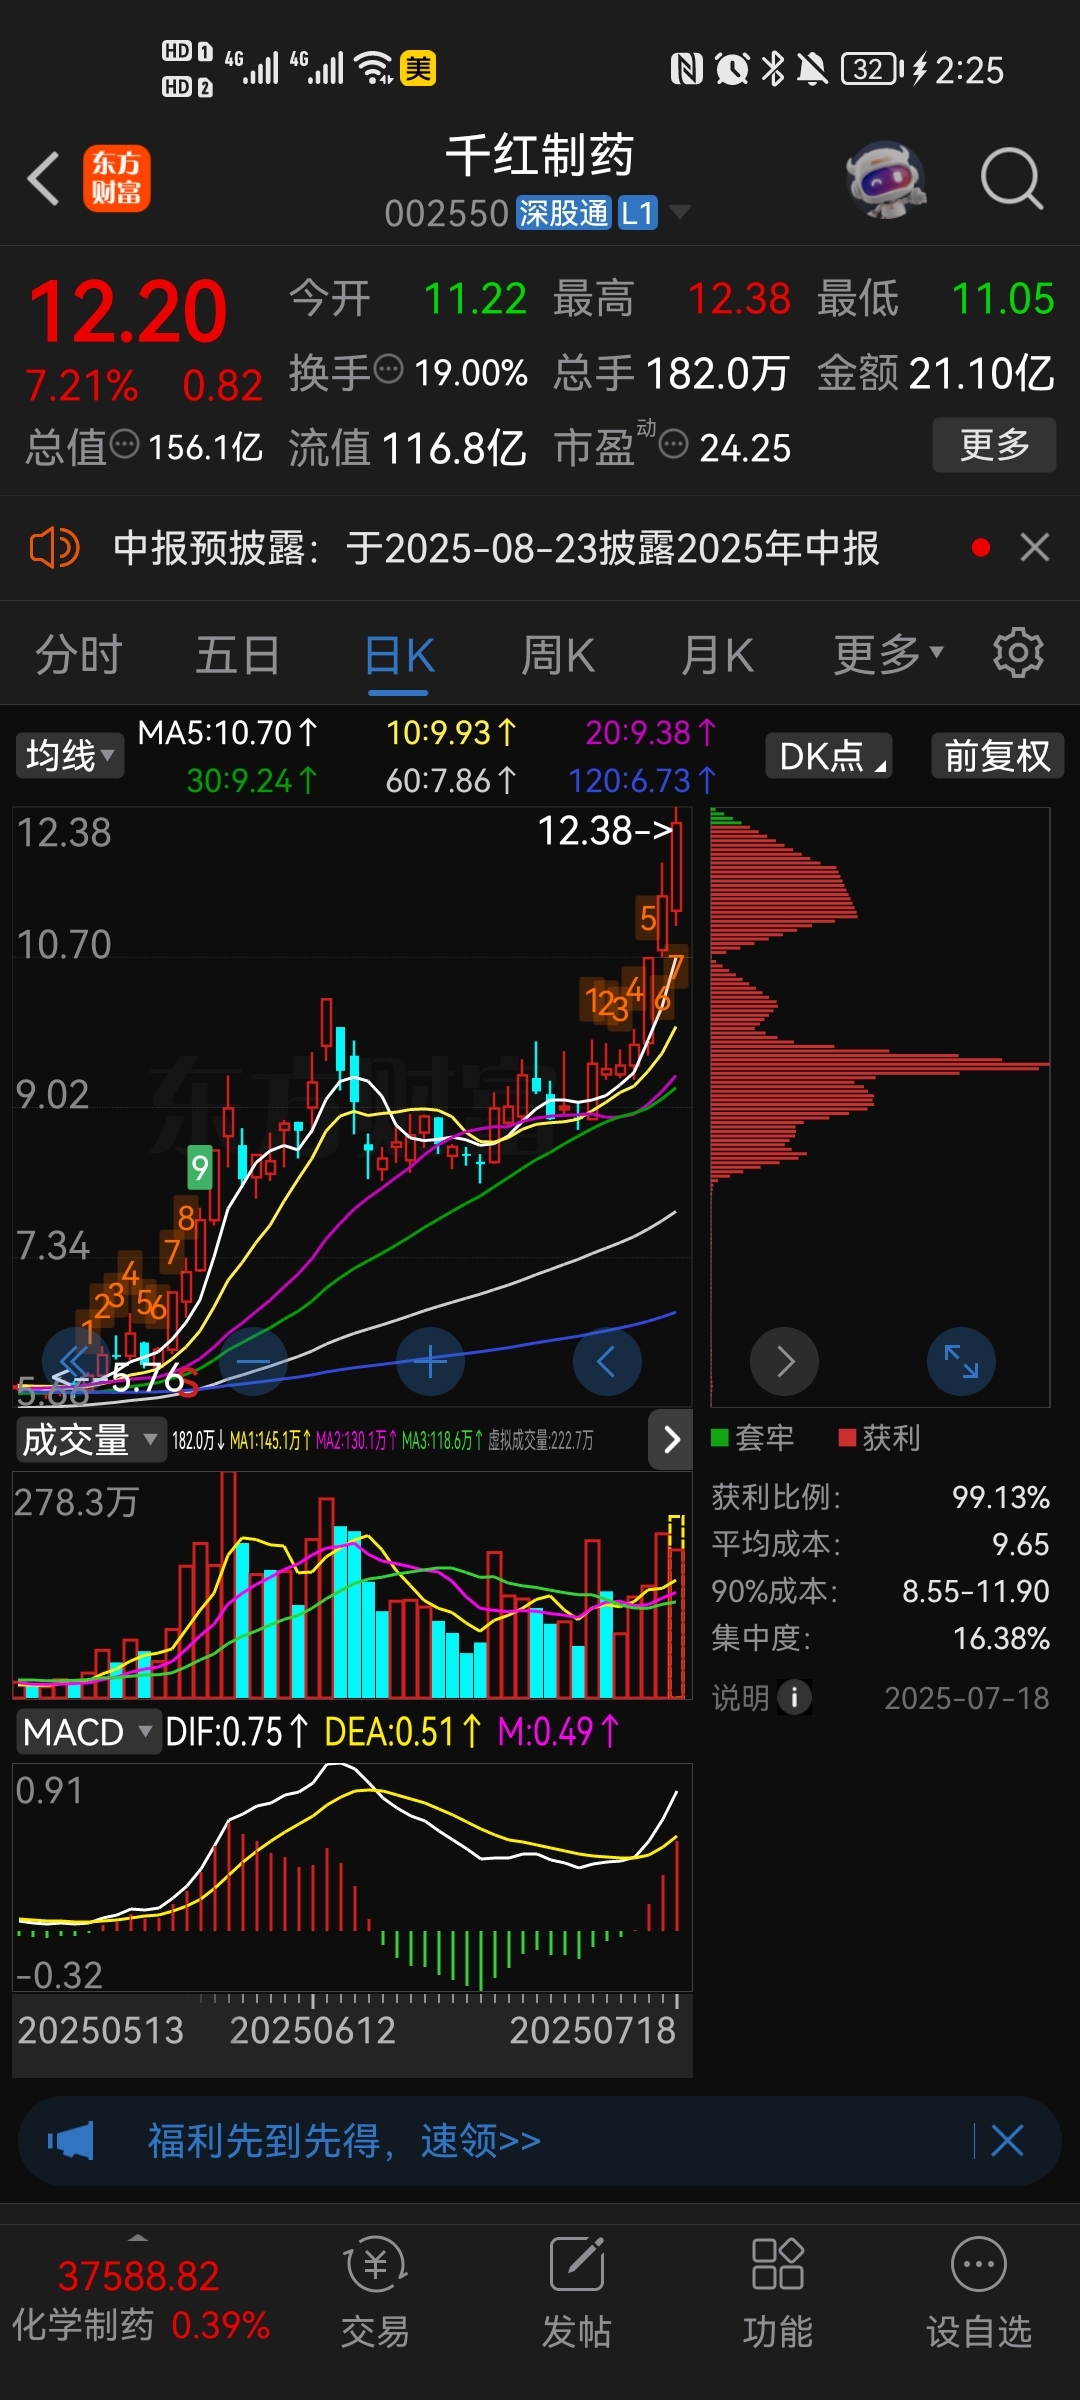This screenshot has width=1080, height=2400.
Task: Tap the 金额 21.10亿 value
Action: click(x=981, y=373)
